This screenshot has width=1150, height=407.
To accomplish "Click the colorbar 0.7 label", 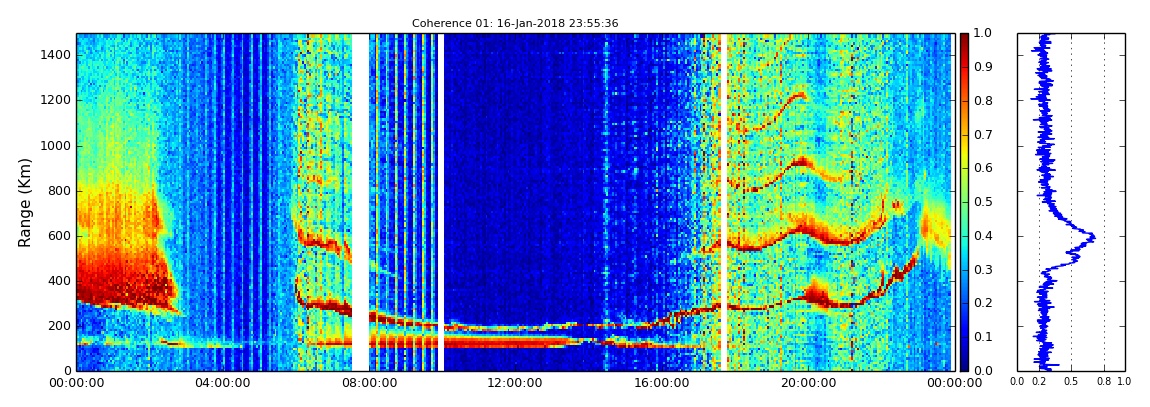I will tap(981, 135).
